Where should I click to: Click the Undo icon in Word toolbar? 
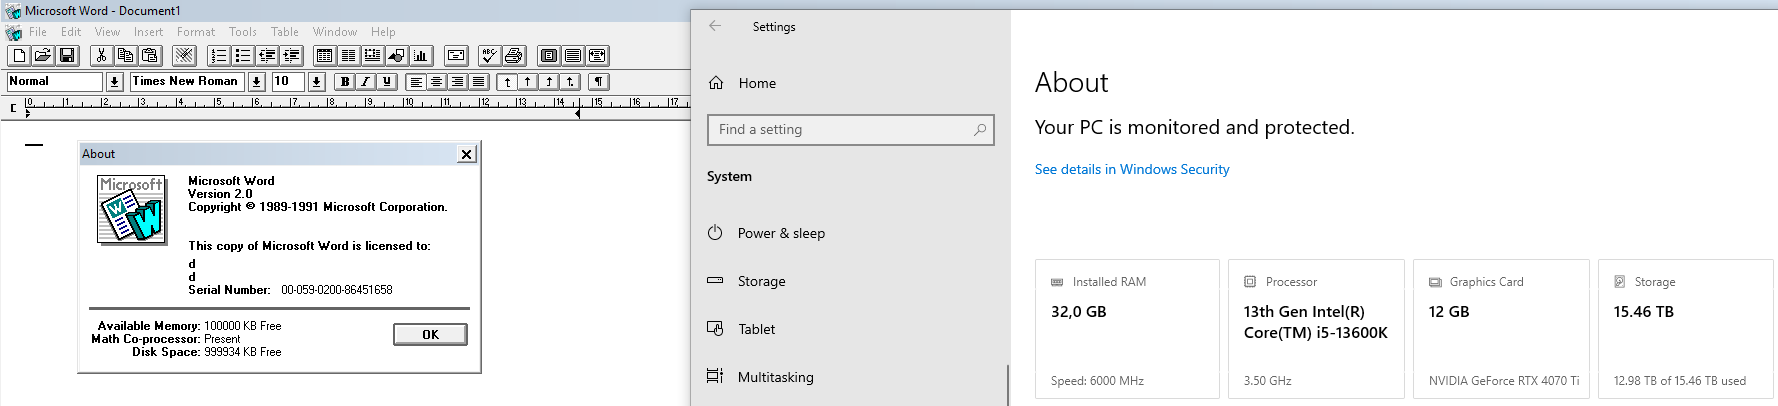pos(184,56)
